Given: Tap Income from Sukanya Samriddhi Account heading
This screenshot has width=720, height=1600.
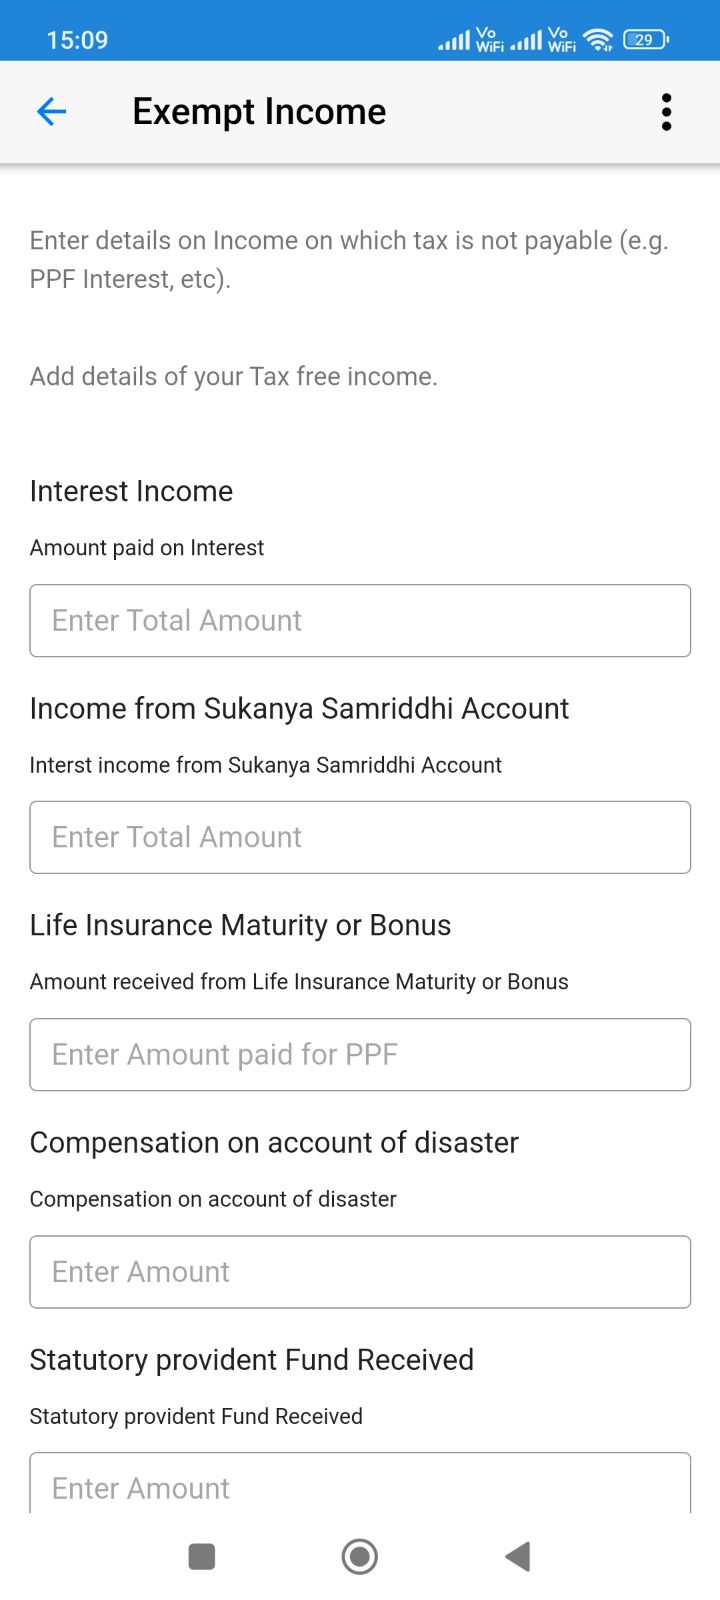Looking at the screenshot, I should pyautogui.click(x=299, y=708).
